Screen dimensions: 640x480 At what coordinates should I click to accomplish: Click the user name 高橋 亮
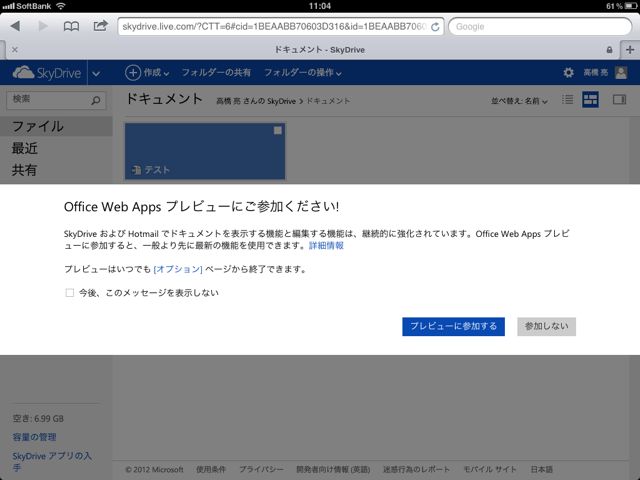click(x=596, y=73)
